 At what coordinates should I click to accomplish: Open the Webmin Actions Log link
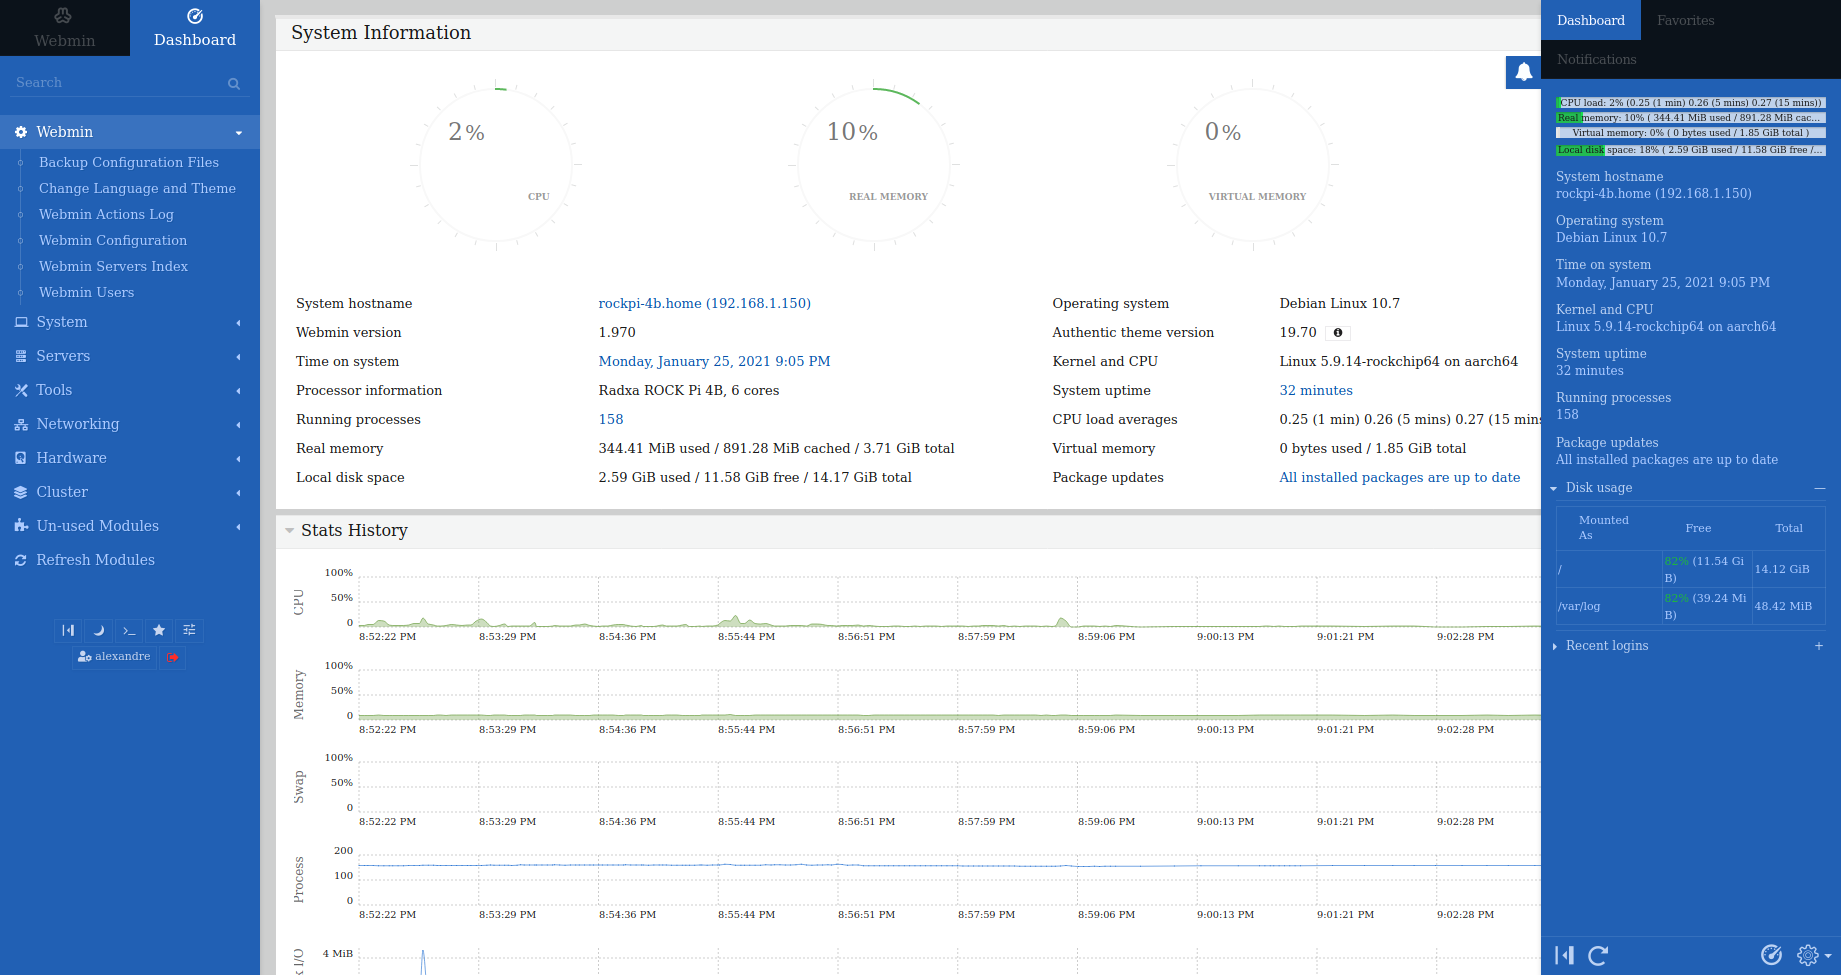106,214
